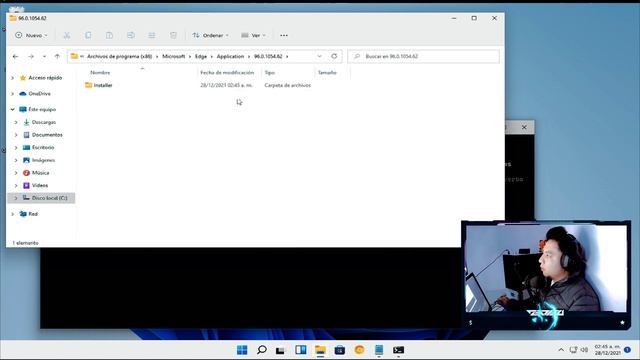
Task: Sort by the Nombre column header
Action: click(100, 73)
